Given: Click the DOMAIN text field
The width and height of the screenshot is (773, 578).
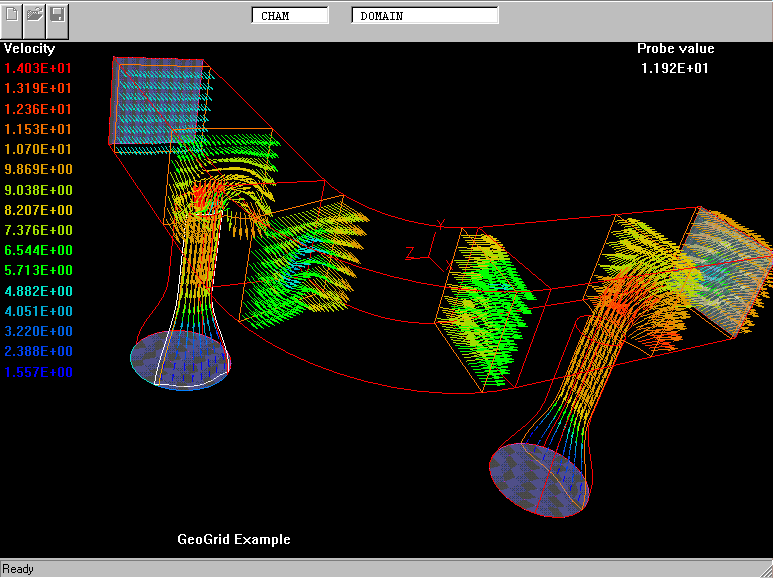Looking at the screenshot, I should coord(425,16).
